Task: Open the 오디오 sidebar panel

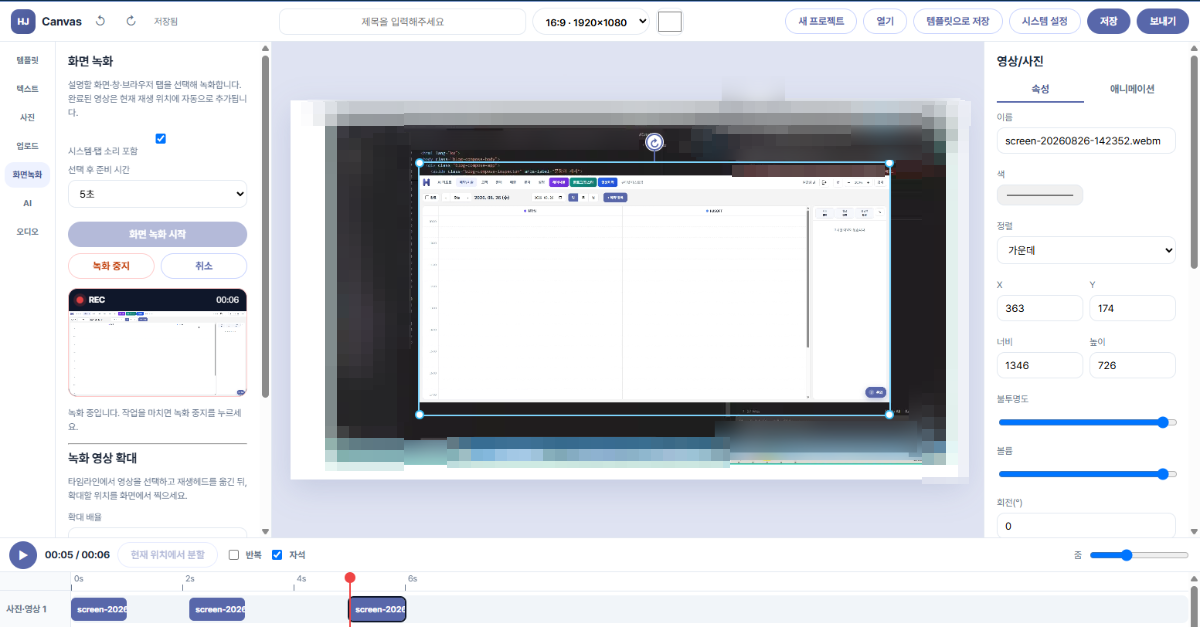Action: click(27, 231)
